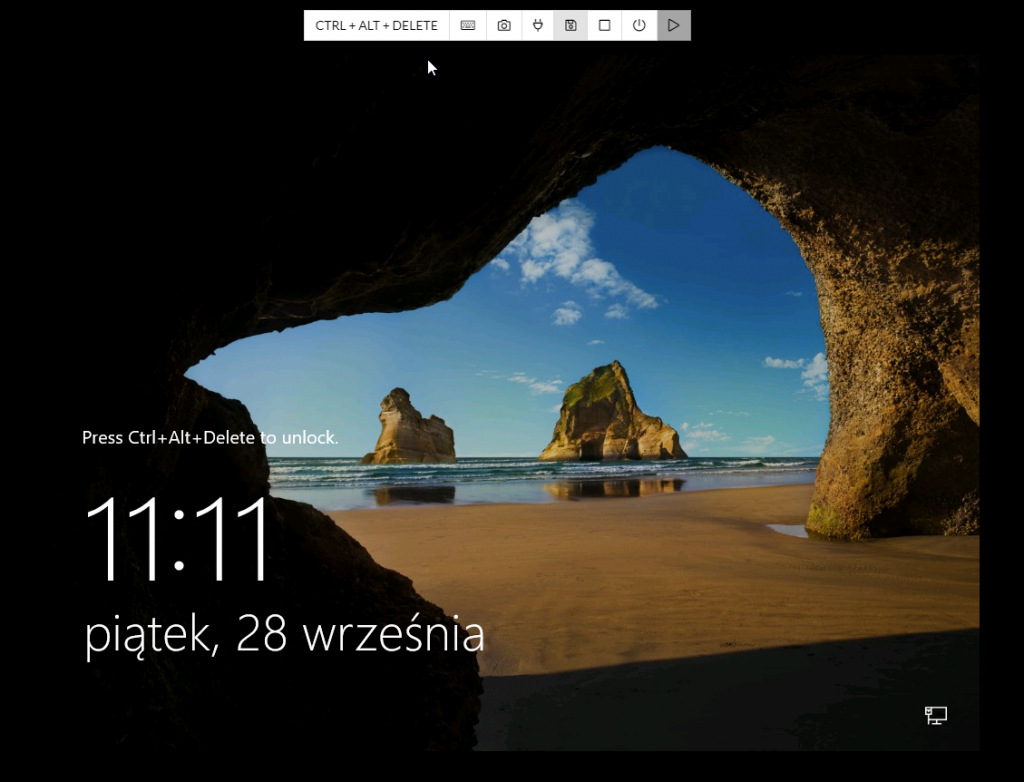
Task: Click the 11:11 lock screen clock
Action: 177,540
